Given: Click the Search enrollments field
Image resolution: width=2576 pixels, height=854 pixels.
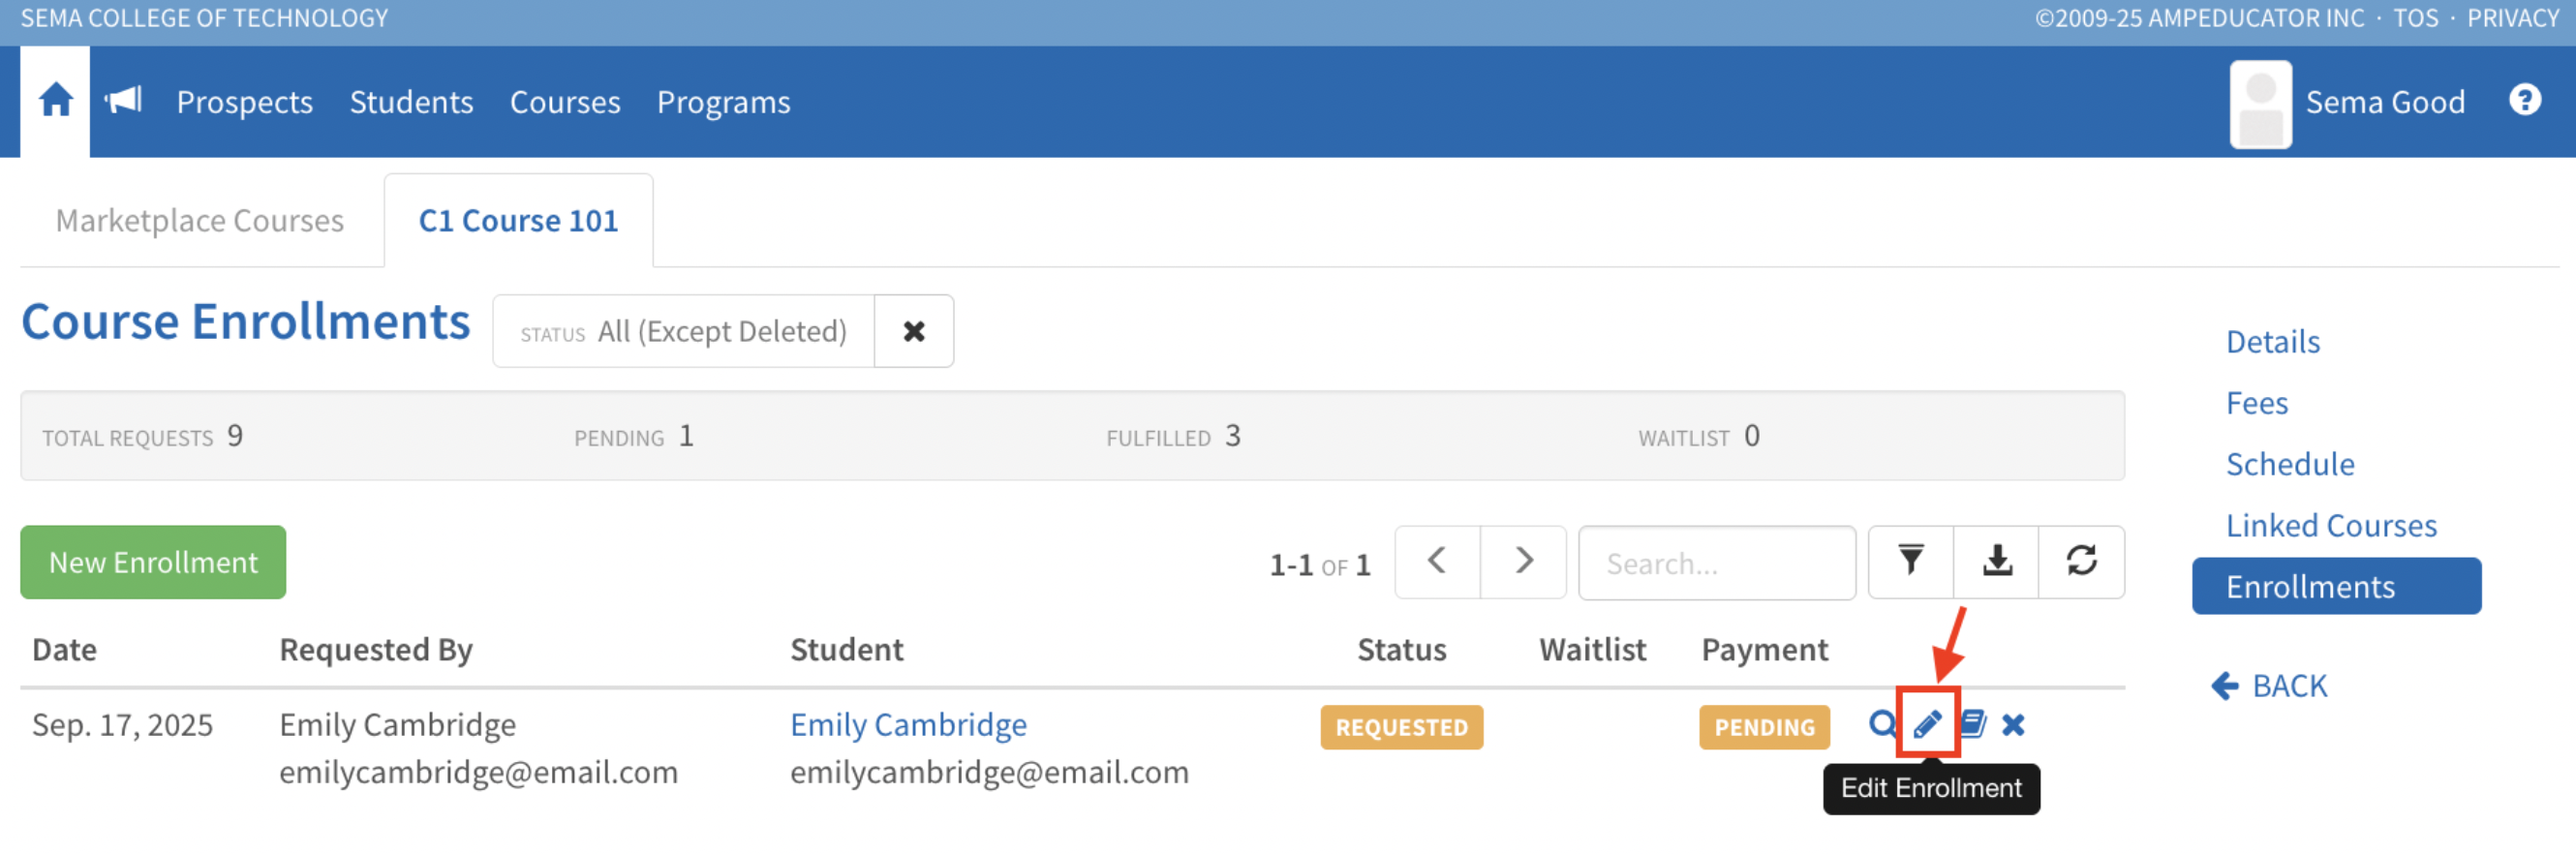Looking at the screenshot, I should coord(1716,564).
